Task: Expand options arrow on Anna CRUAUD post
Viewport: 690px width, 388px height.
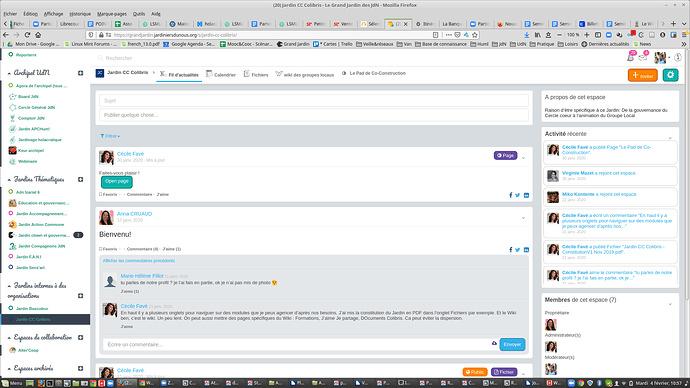Action: (x=523, y=218)
